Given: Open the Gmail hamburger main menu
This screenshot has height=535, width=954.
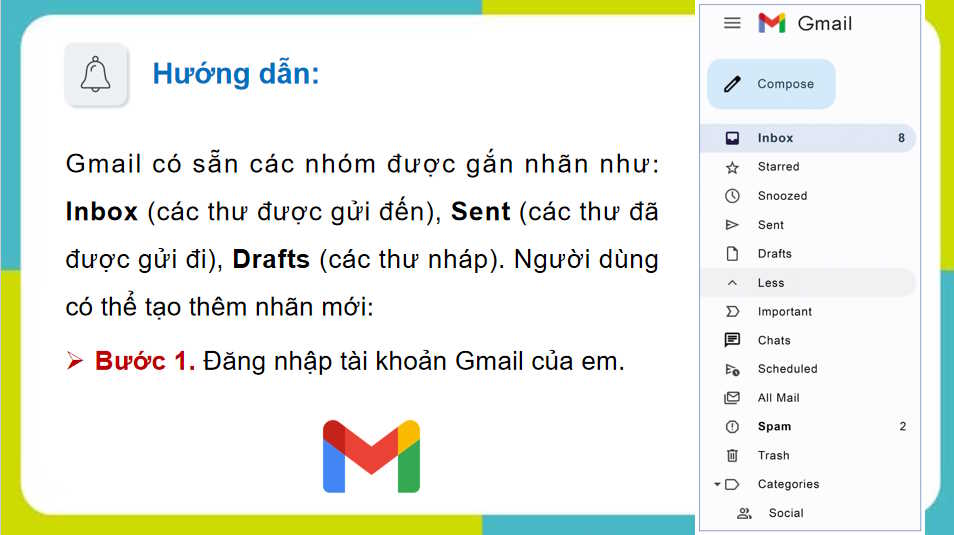Looking at the screenshot, I should pyautogui.click(x=732, y=23).
